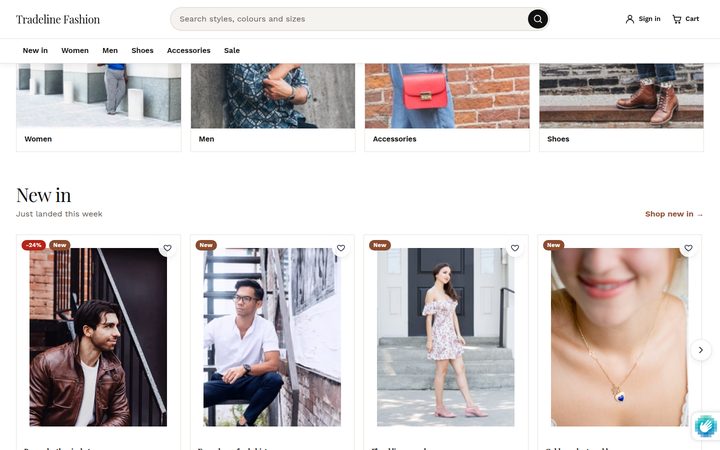Favorite the white shirt product with heart

[x=341, y=248]
